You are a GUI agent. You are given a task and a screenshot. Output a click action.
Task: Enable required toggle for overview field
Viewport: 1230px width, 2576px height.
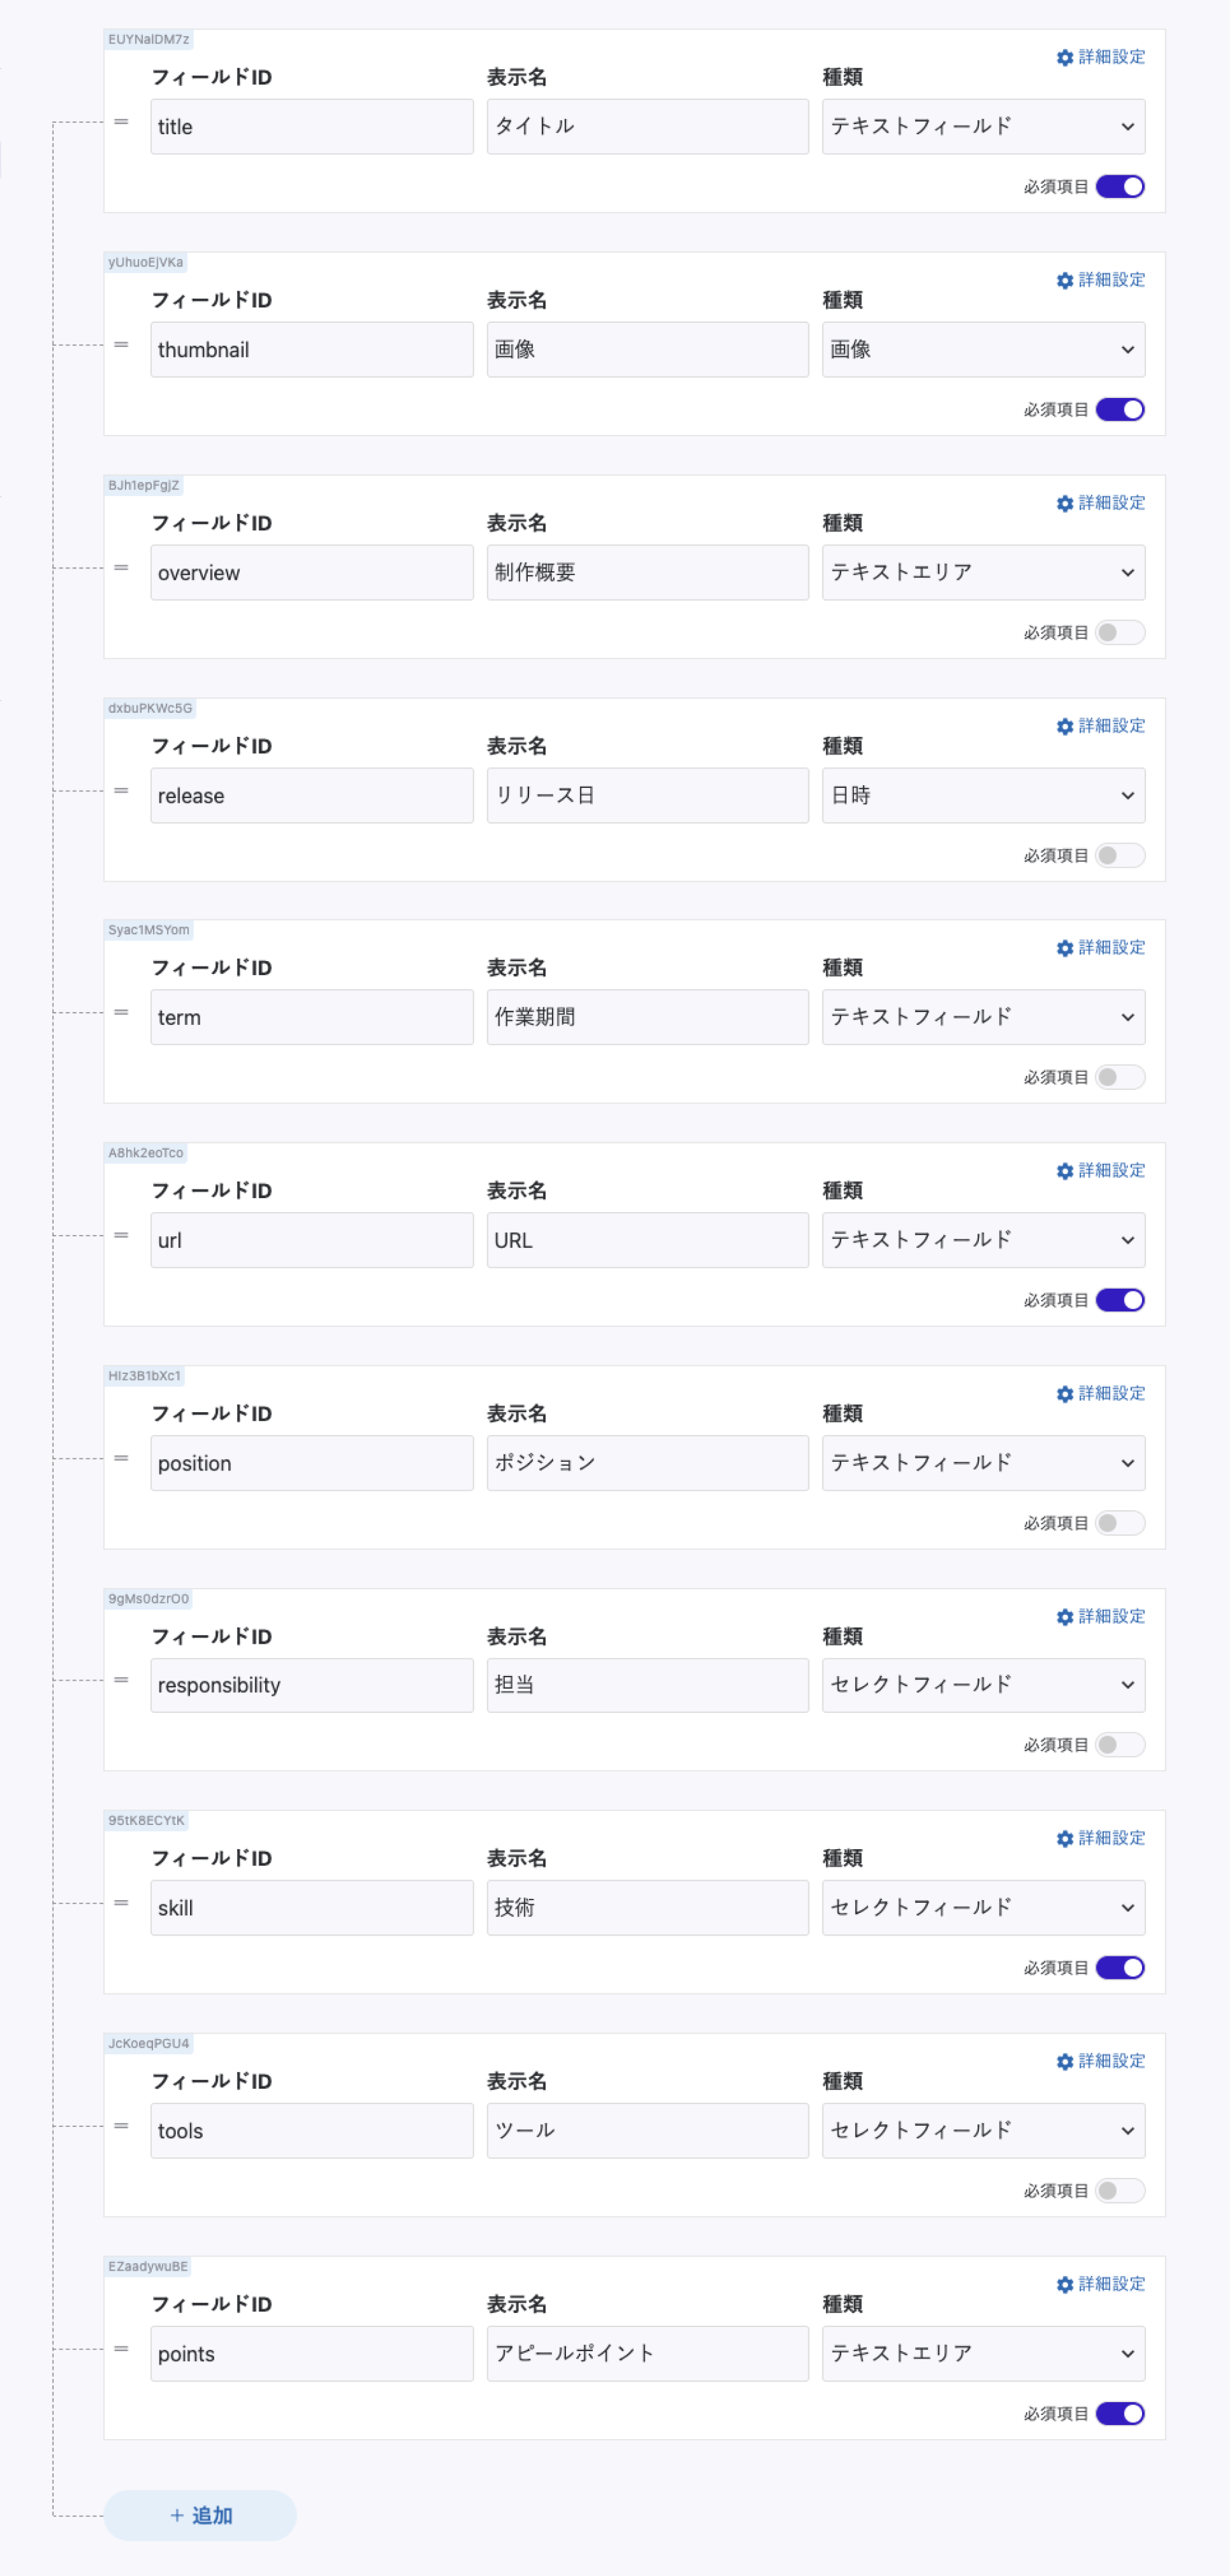click(1119, 632)
